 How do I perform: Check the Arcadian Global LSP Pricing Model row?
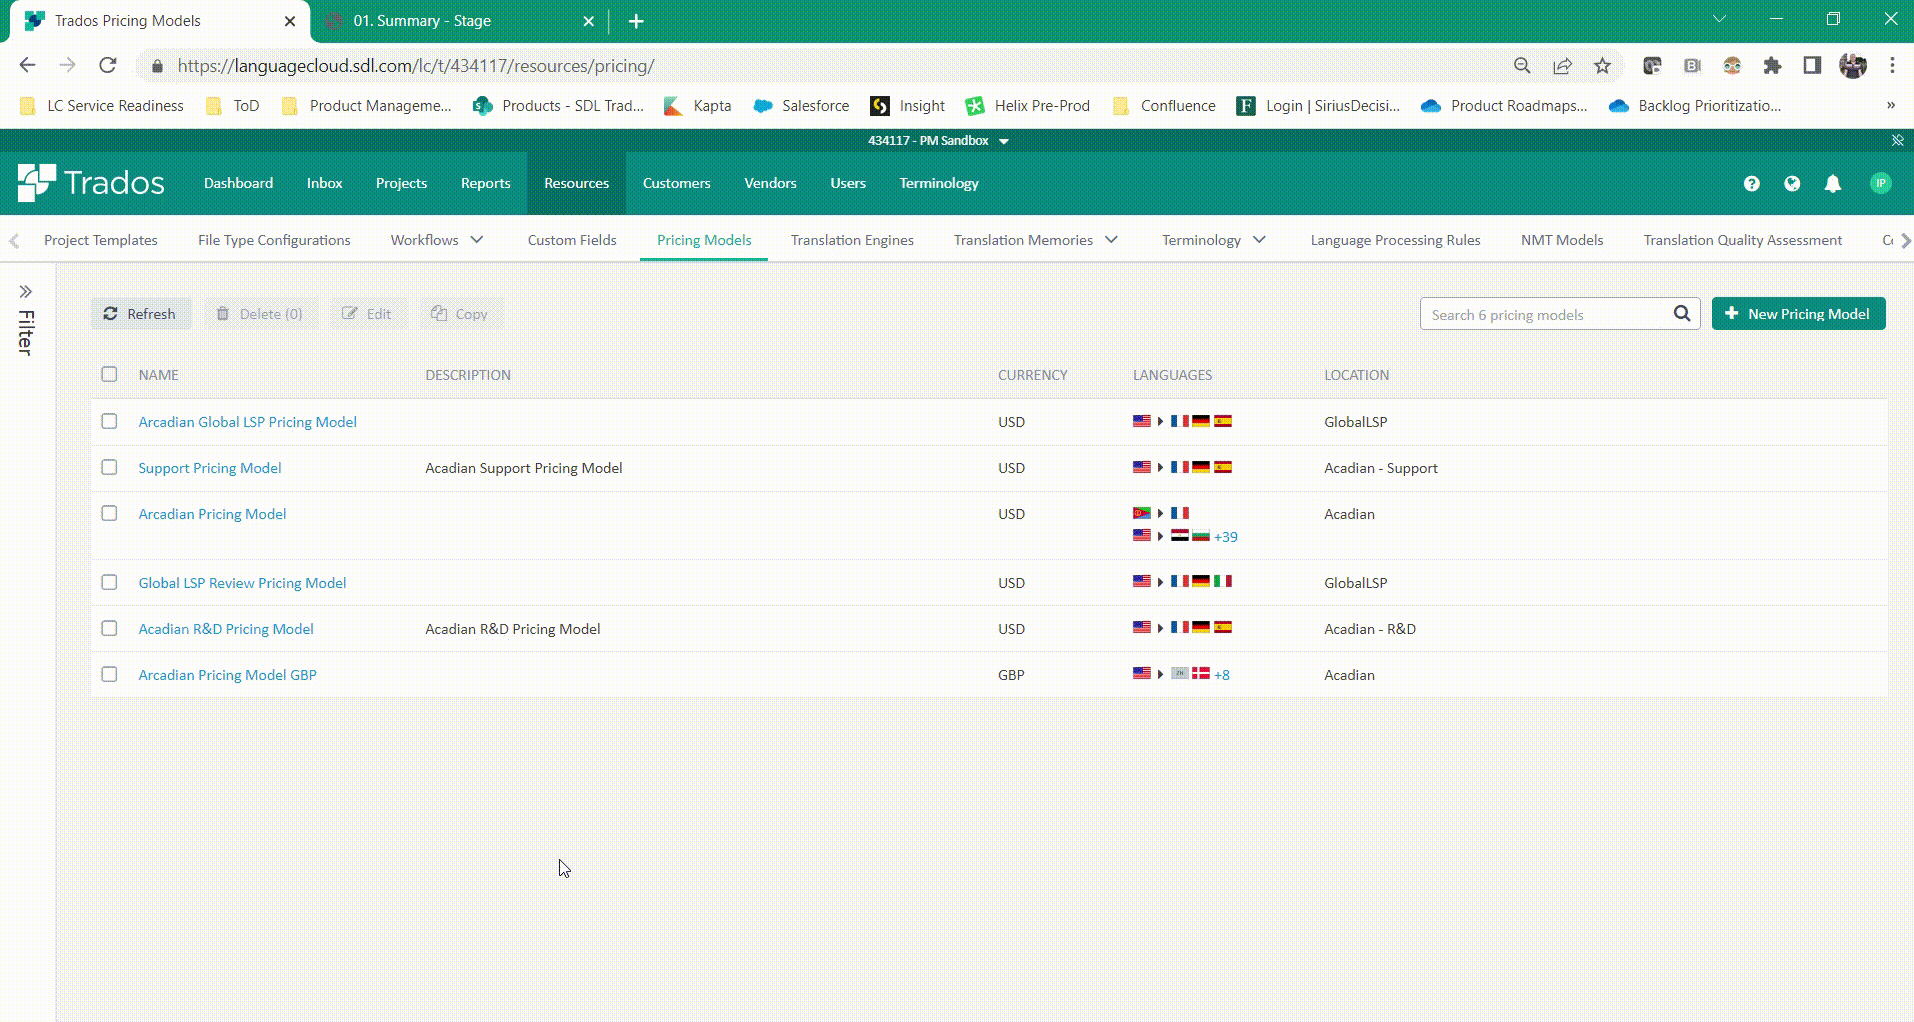click(x=109, y=422)
